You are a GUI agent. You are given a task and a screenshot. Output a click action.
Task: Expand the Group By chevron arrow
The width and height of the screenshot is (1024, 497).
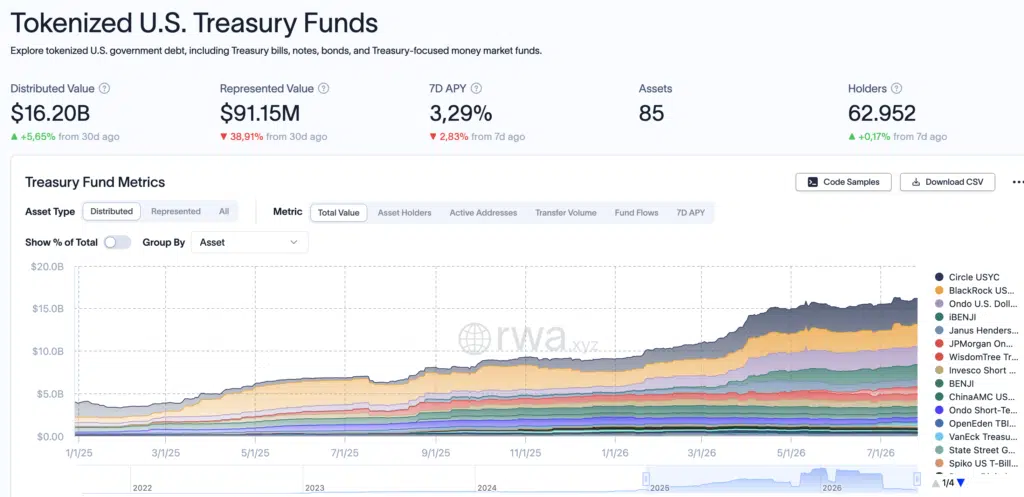pos(293,242)
